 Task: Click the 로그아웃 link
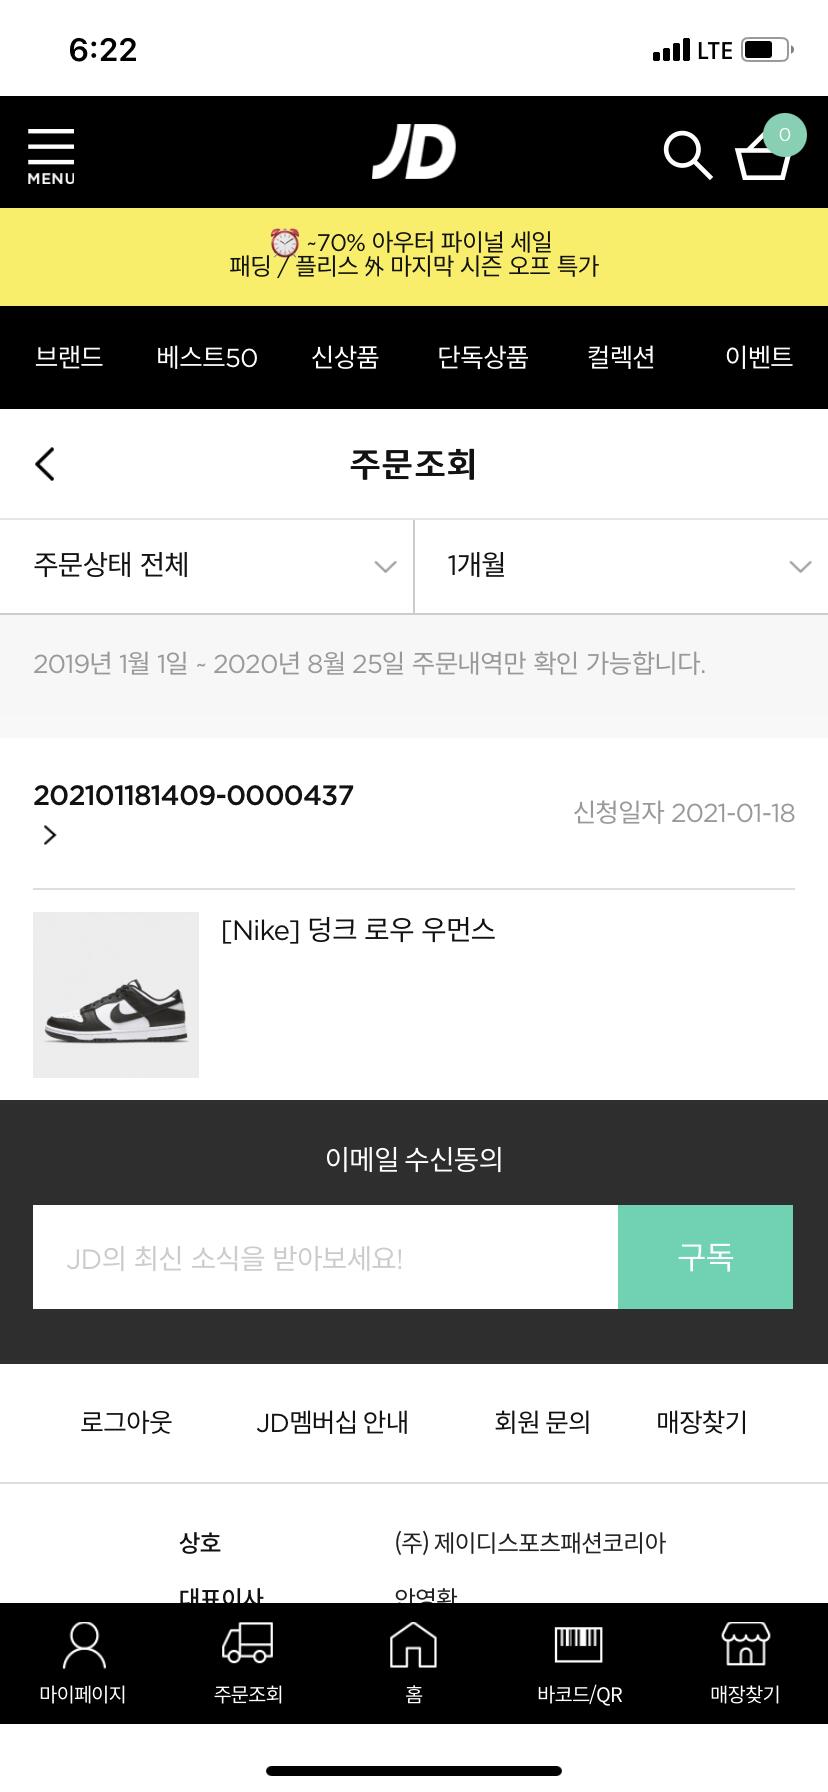[x=126, y=1422]
